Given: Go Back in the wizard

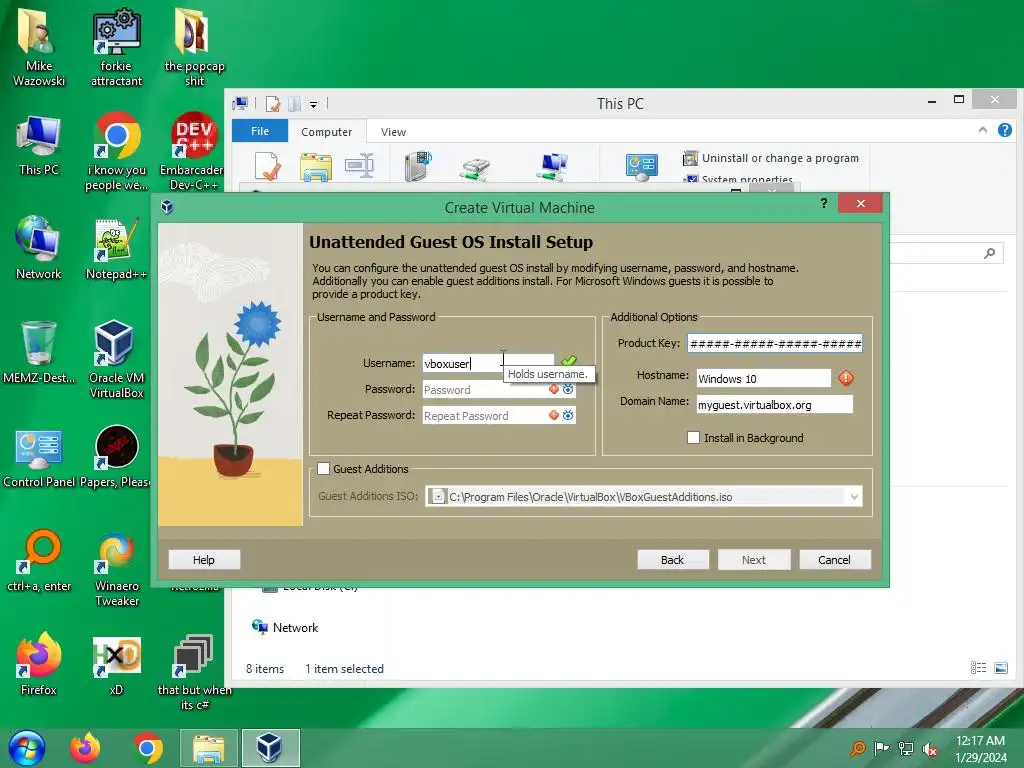Looking at the screenshot, I should [x=673, y=560].
